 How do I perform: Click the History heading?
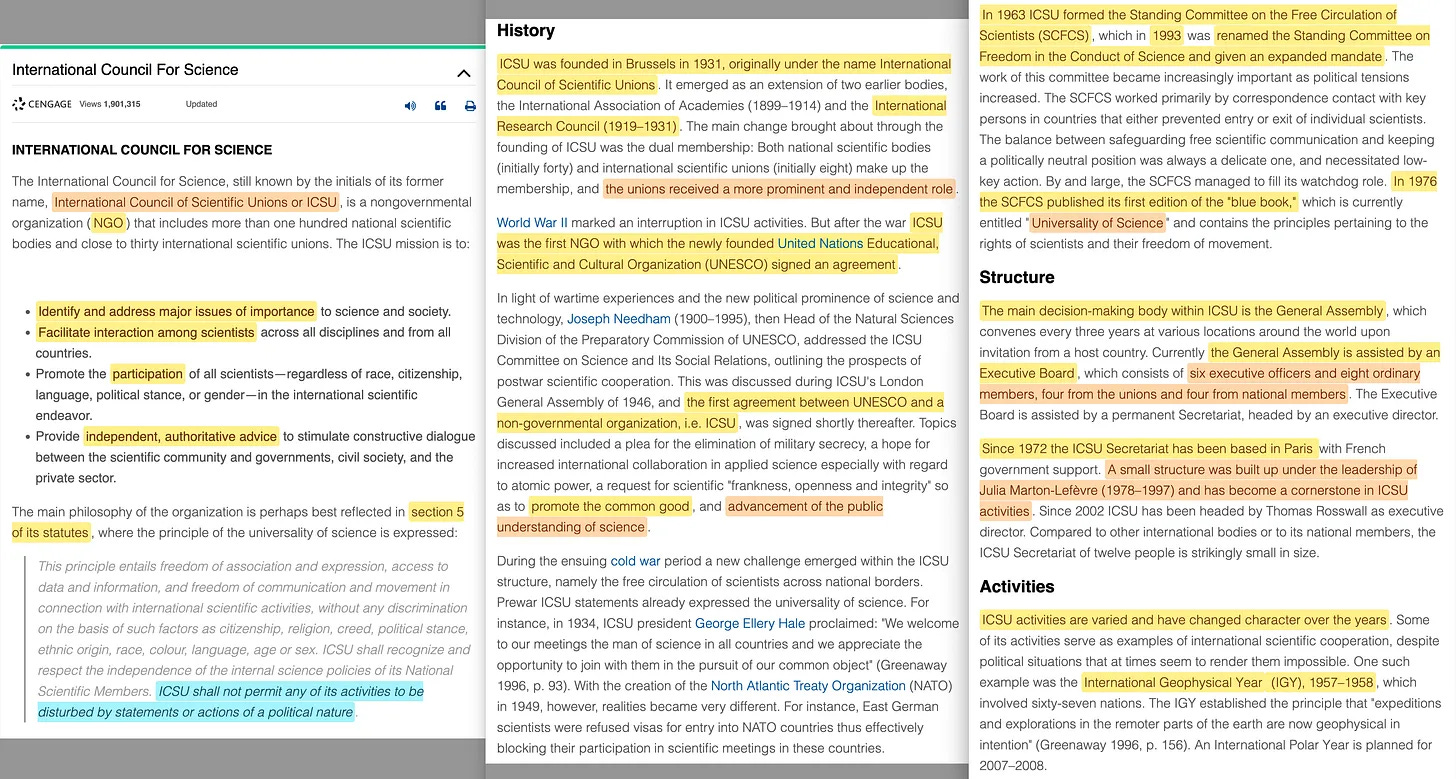526,31
